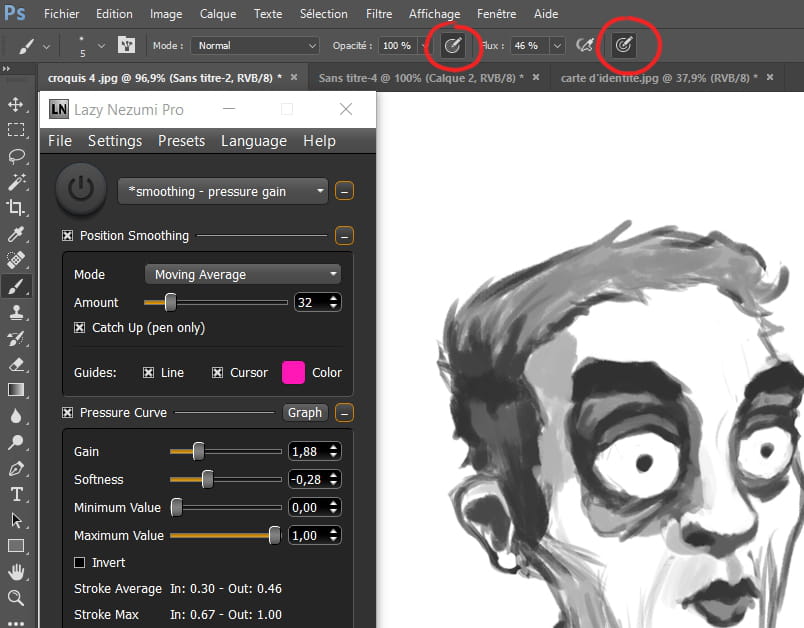Open the brush settings panel icon
Screen dimensions: 804x628
[126, 45]
